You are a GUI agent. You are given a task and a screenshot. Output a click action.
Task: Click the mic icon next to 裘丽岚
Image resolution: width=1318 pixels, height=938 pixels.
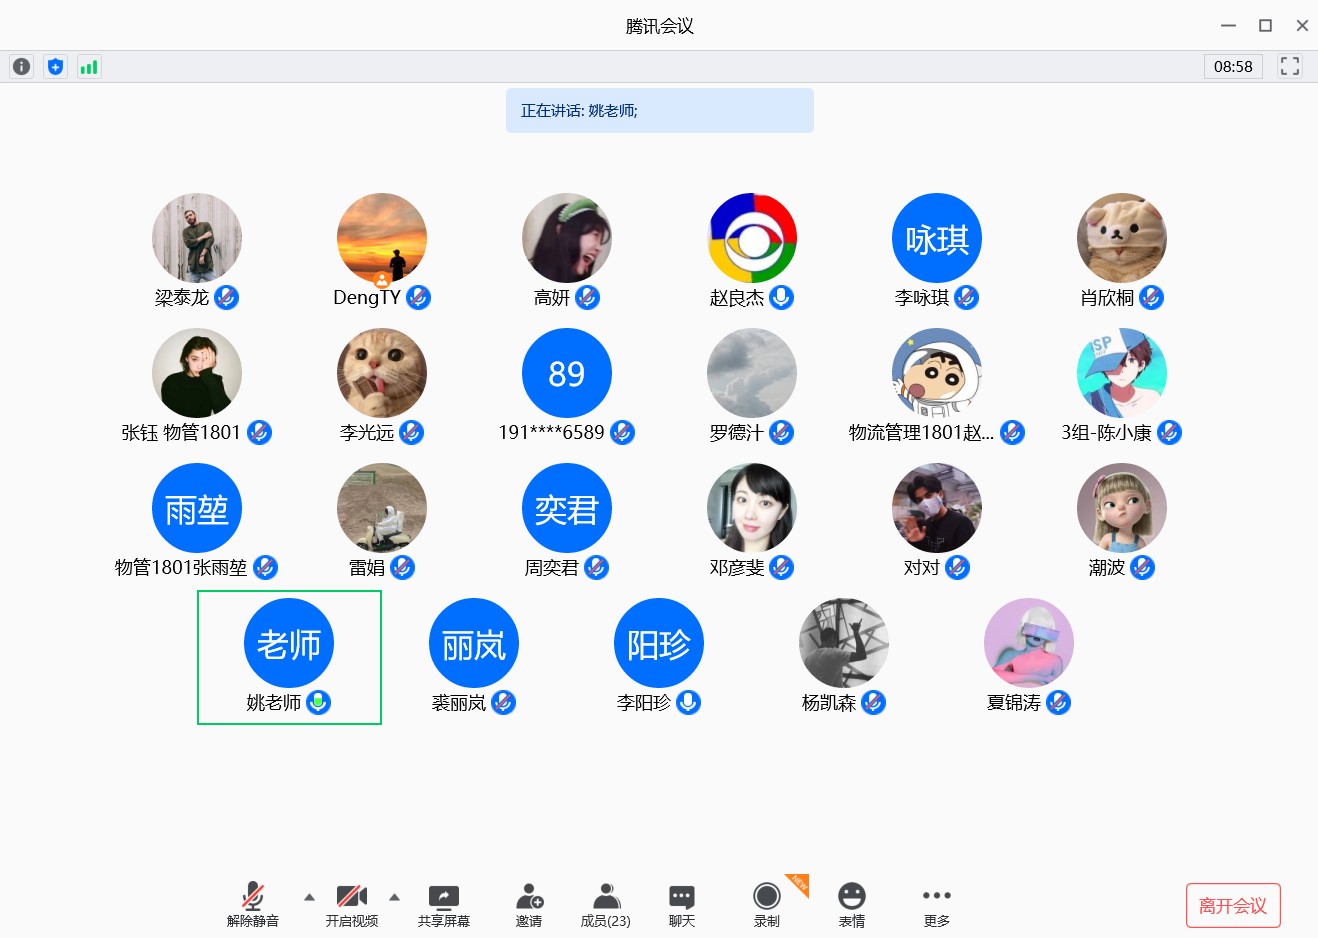504,702
